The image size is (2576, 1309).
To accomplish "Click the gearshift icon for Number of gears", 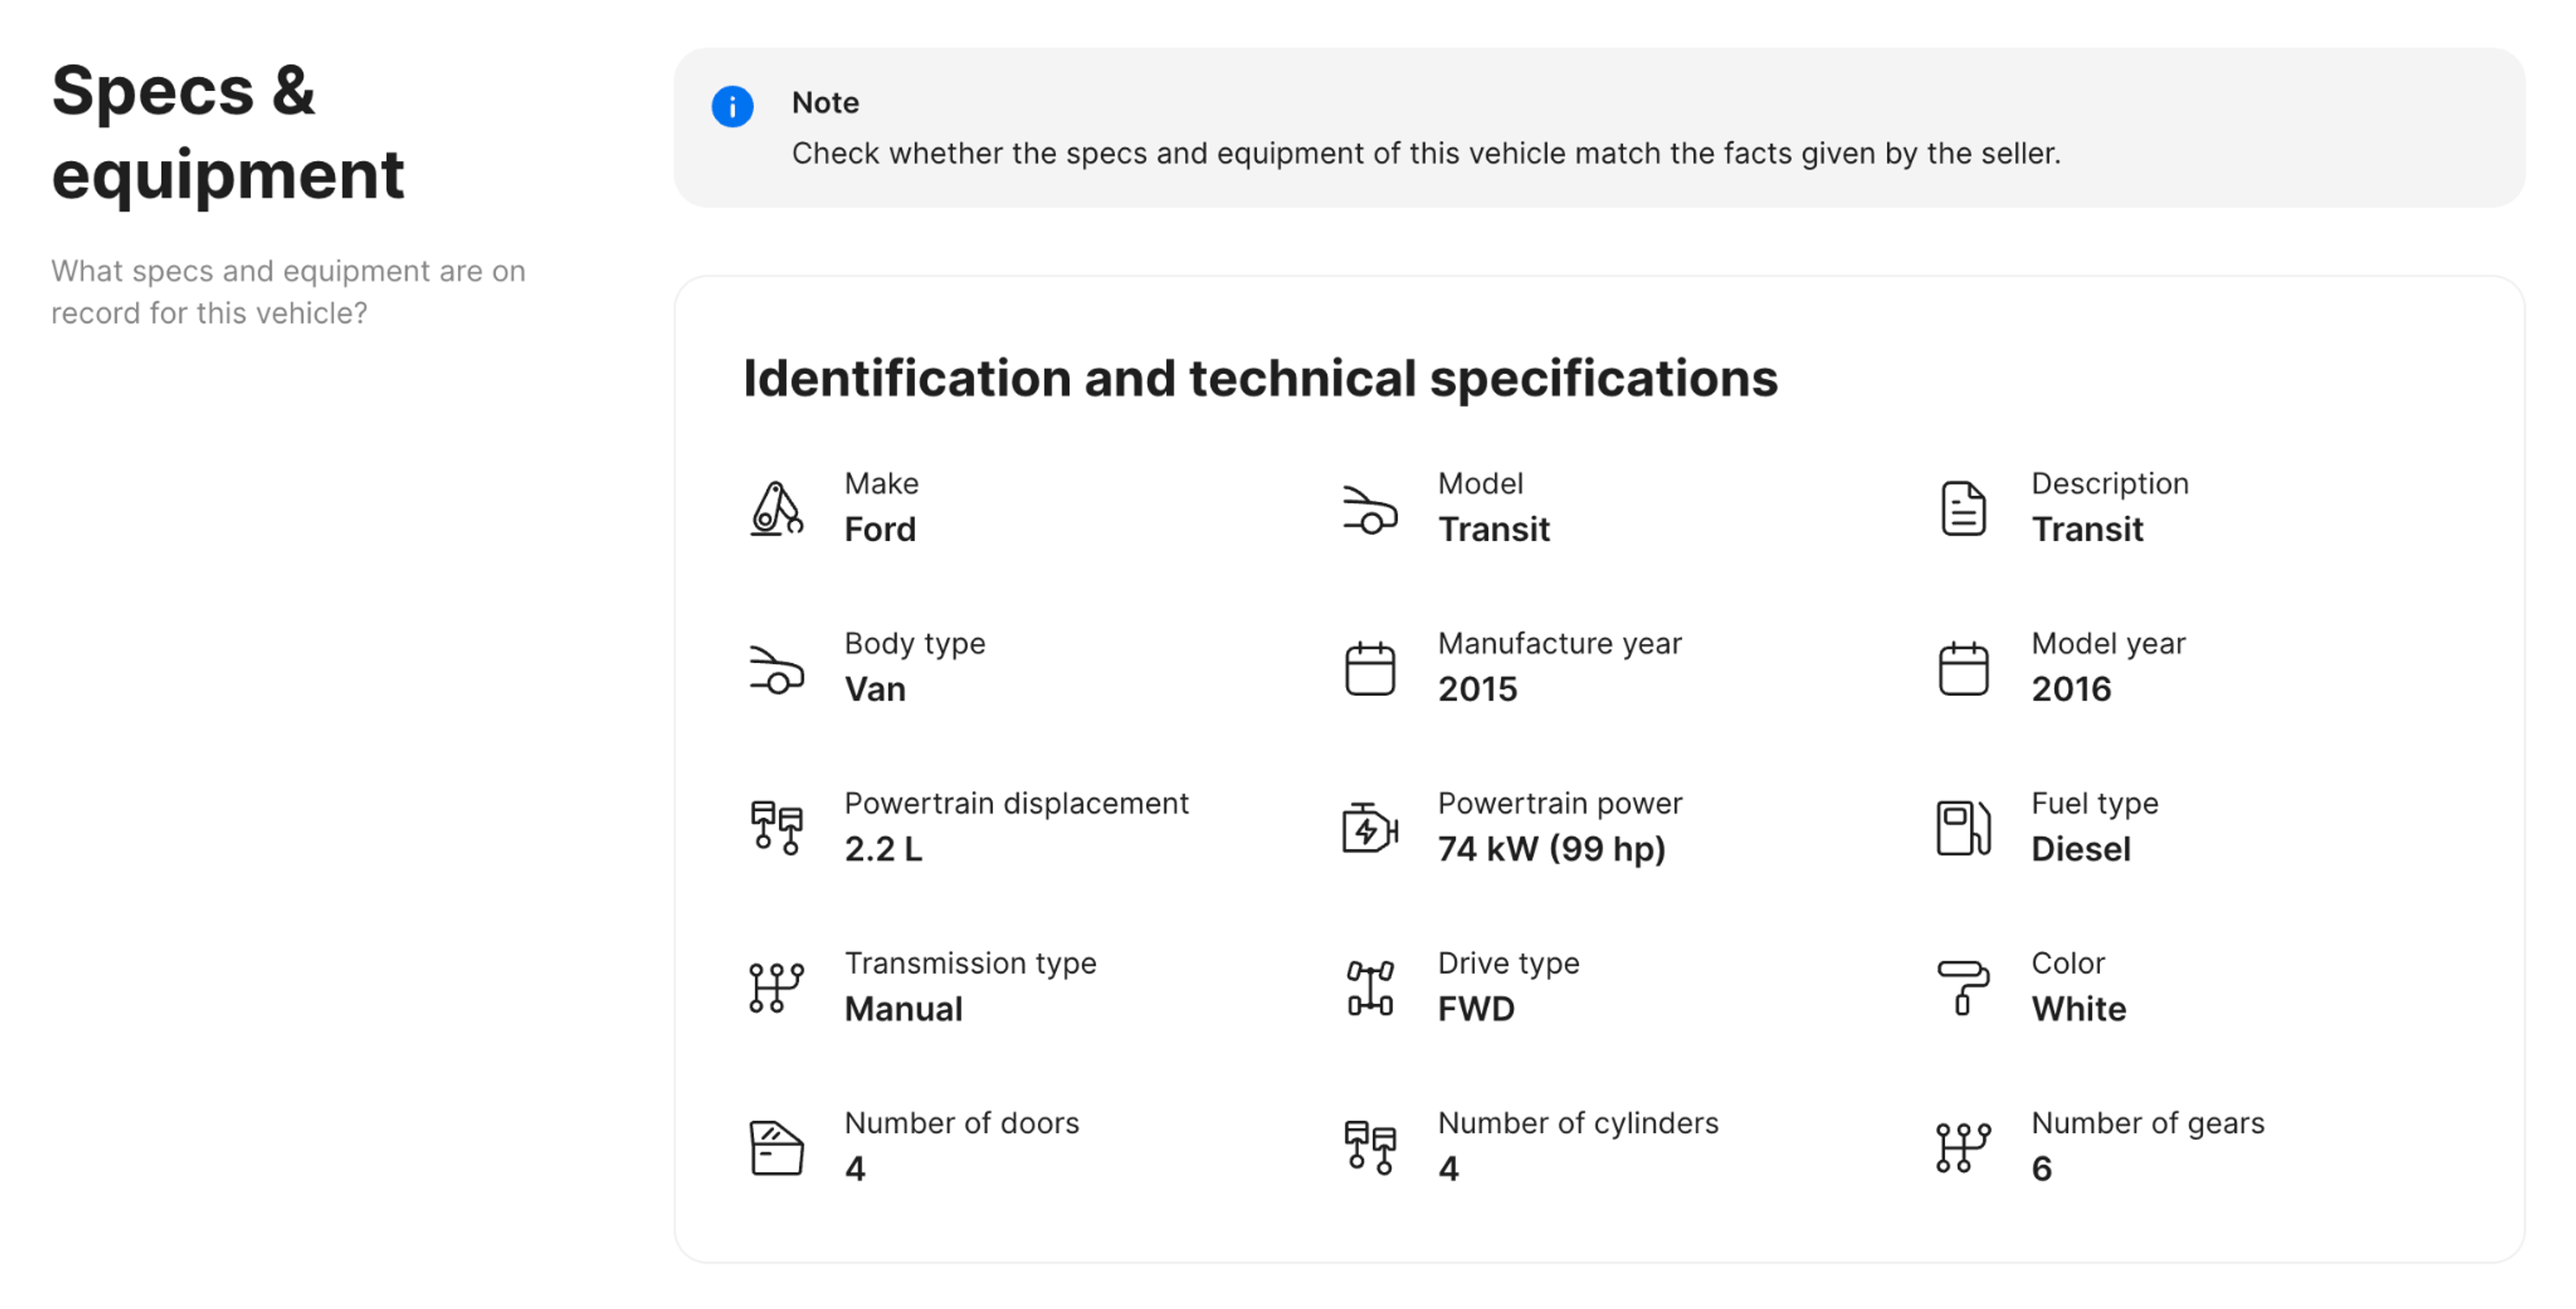I will (x=1963, y=1147).
